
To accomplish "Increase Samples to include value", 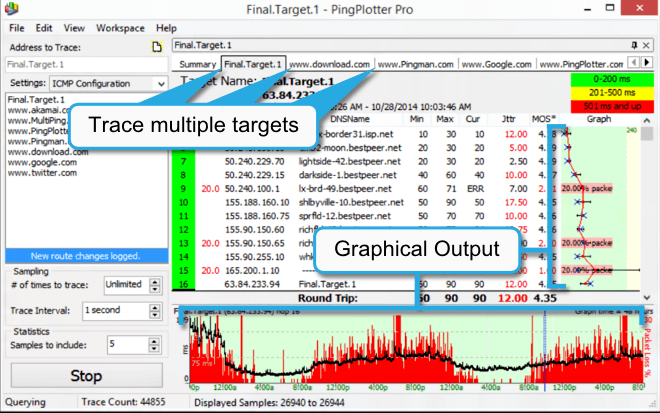I will click(x=154, y=341).
